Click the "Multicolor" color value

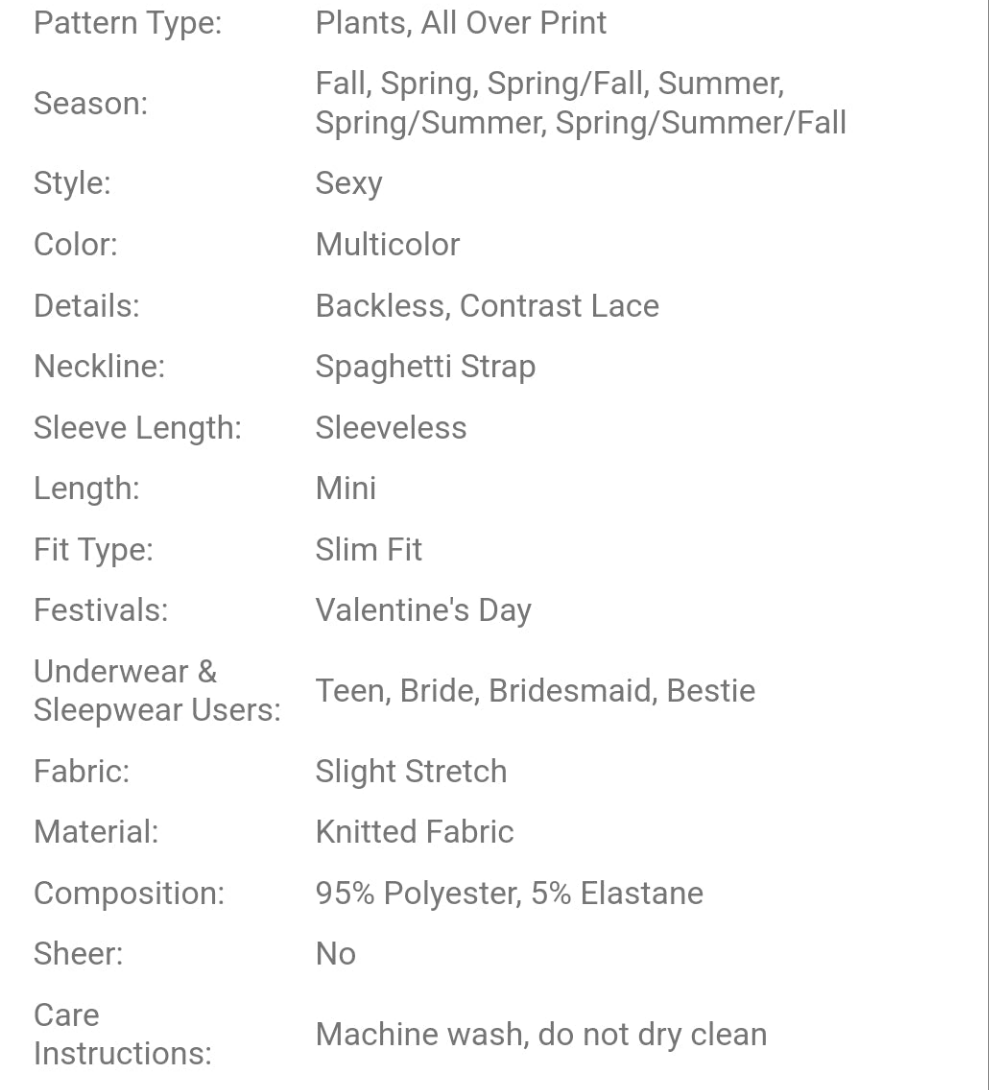(x=388, y=245)
